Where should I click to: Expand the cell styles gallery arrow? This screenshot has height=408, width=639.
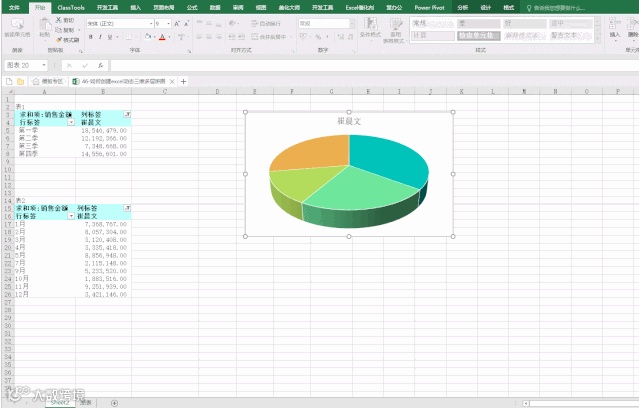point(597,39)
